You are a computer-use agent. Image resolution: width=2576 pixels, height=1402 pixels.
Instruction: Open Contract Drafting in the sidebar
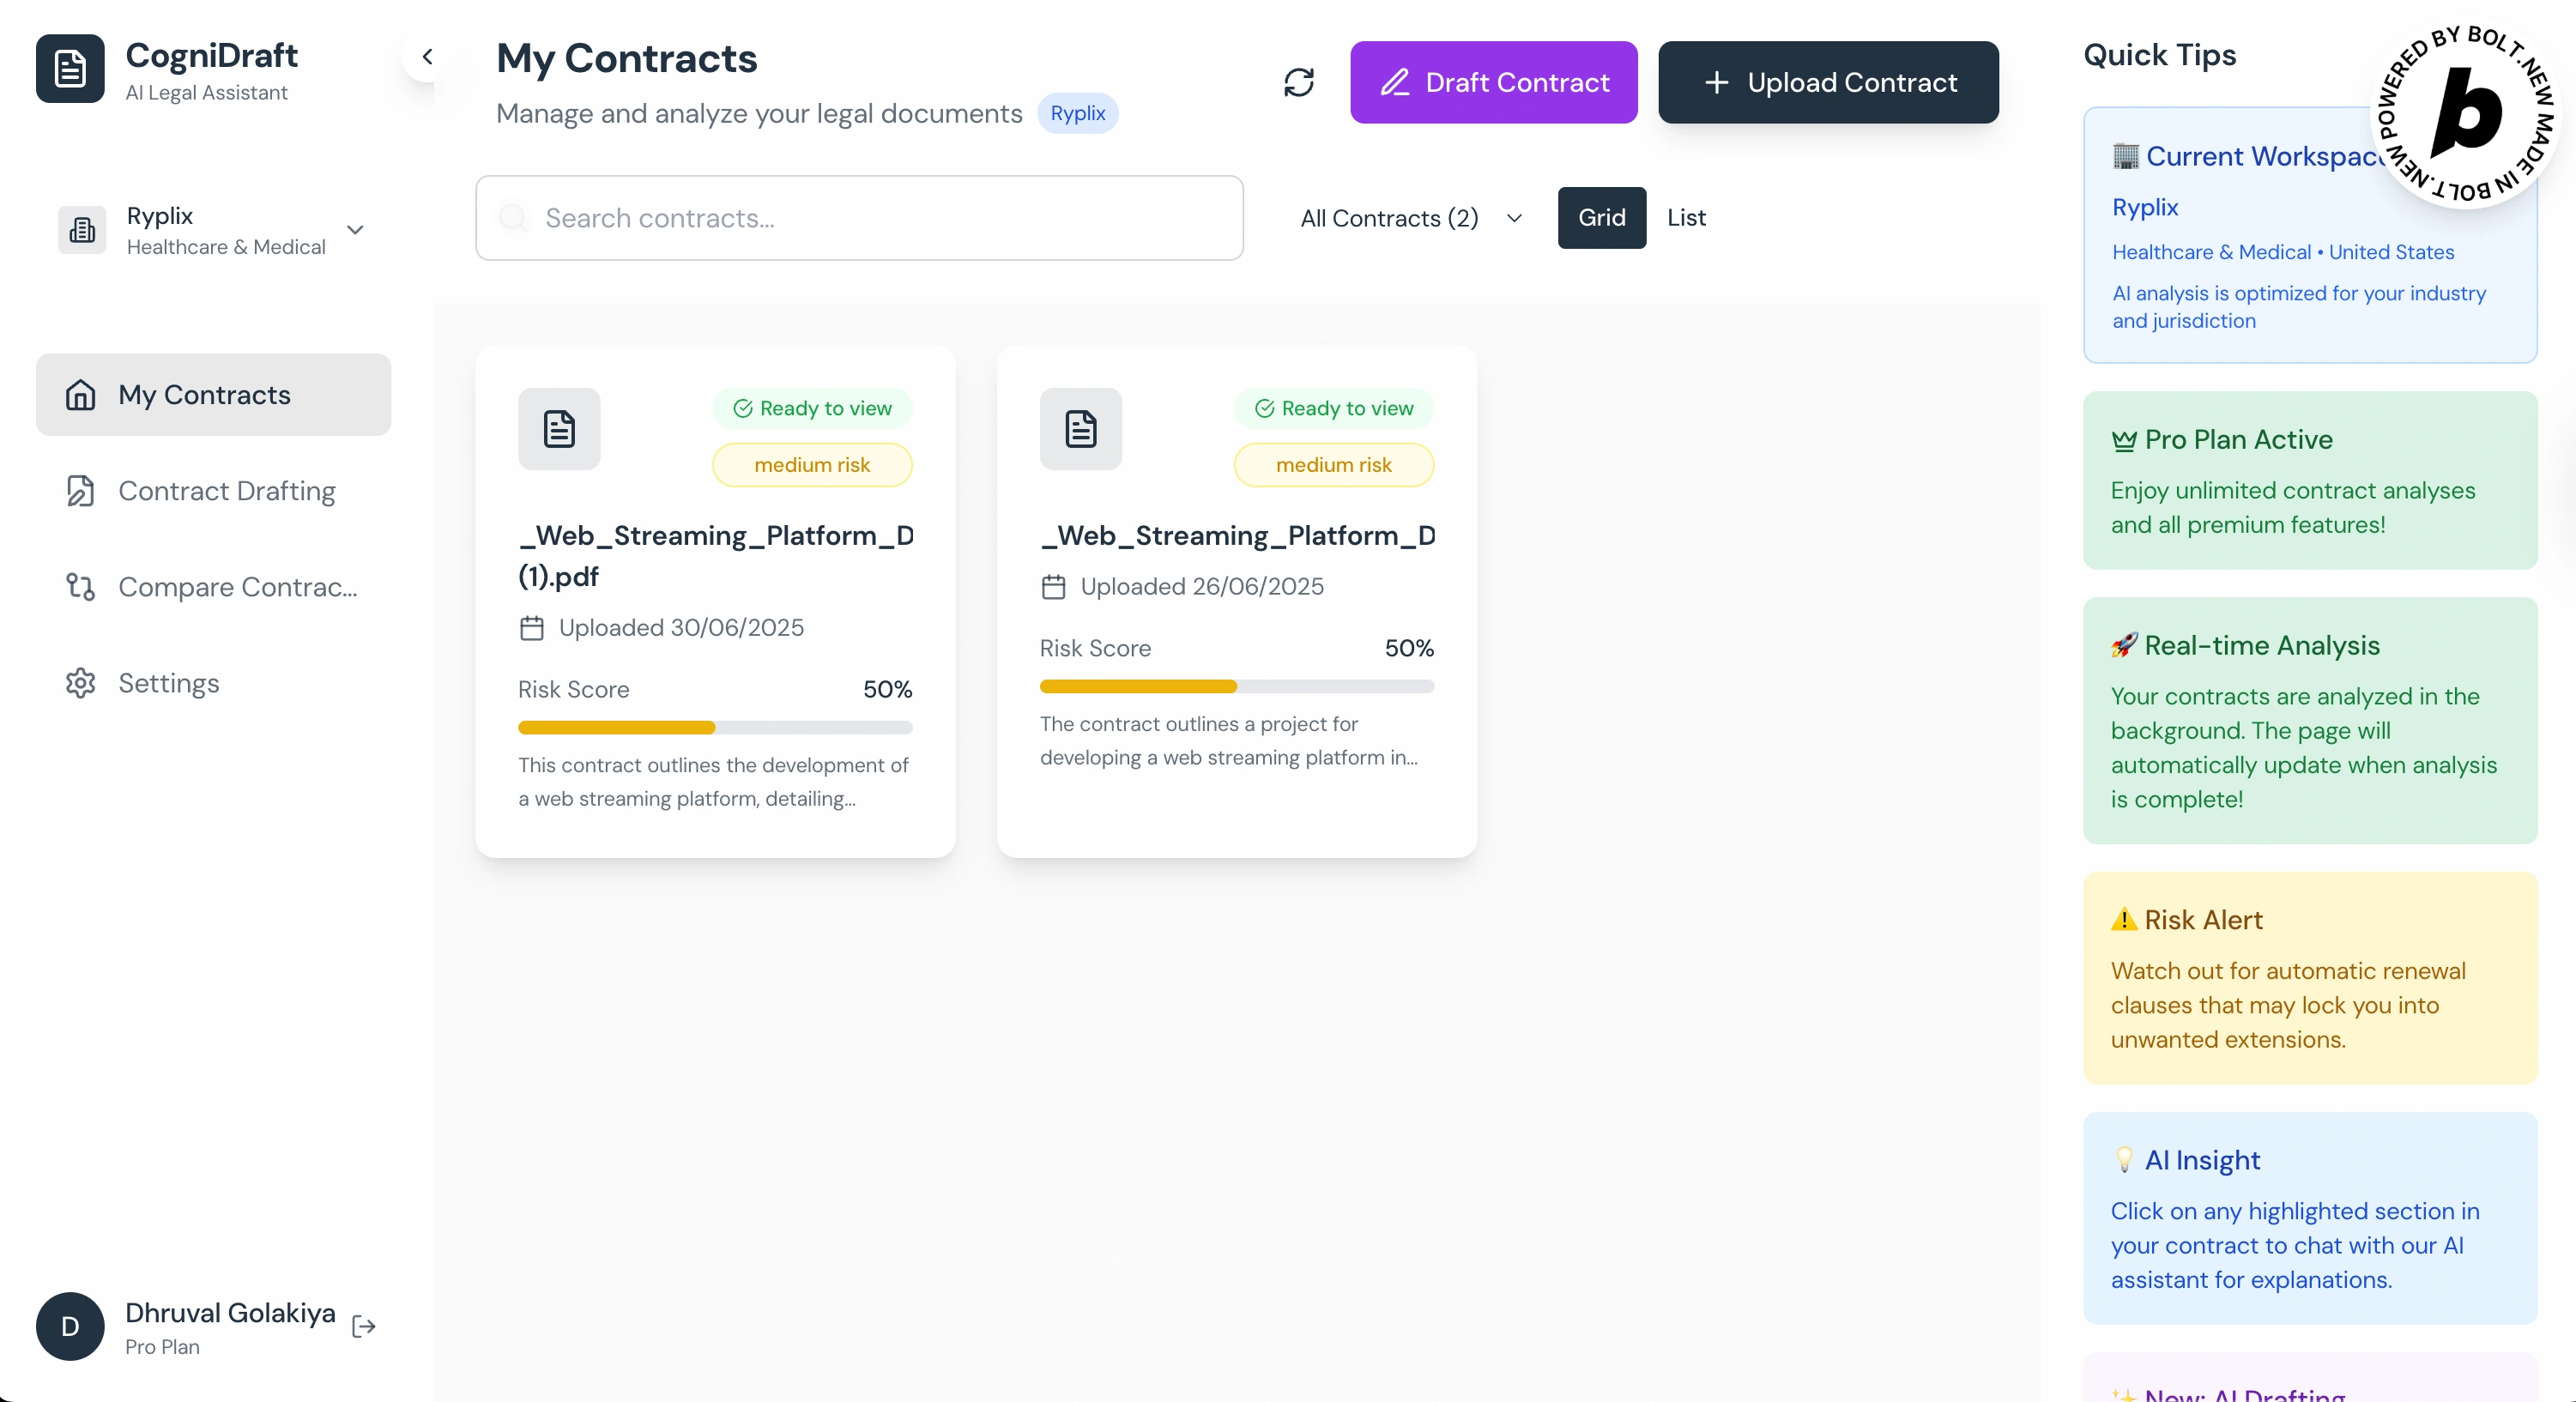click(x=226, y=491)
